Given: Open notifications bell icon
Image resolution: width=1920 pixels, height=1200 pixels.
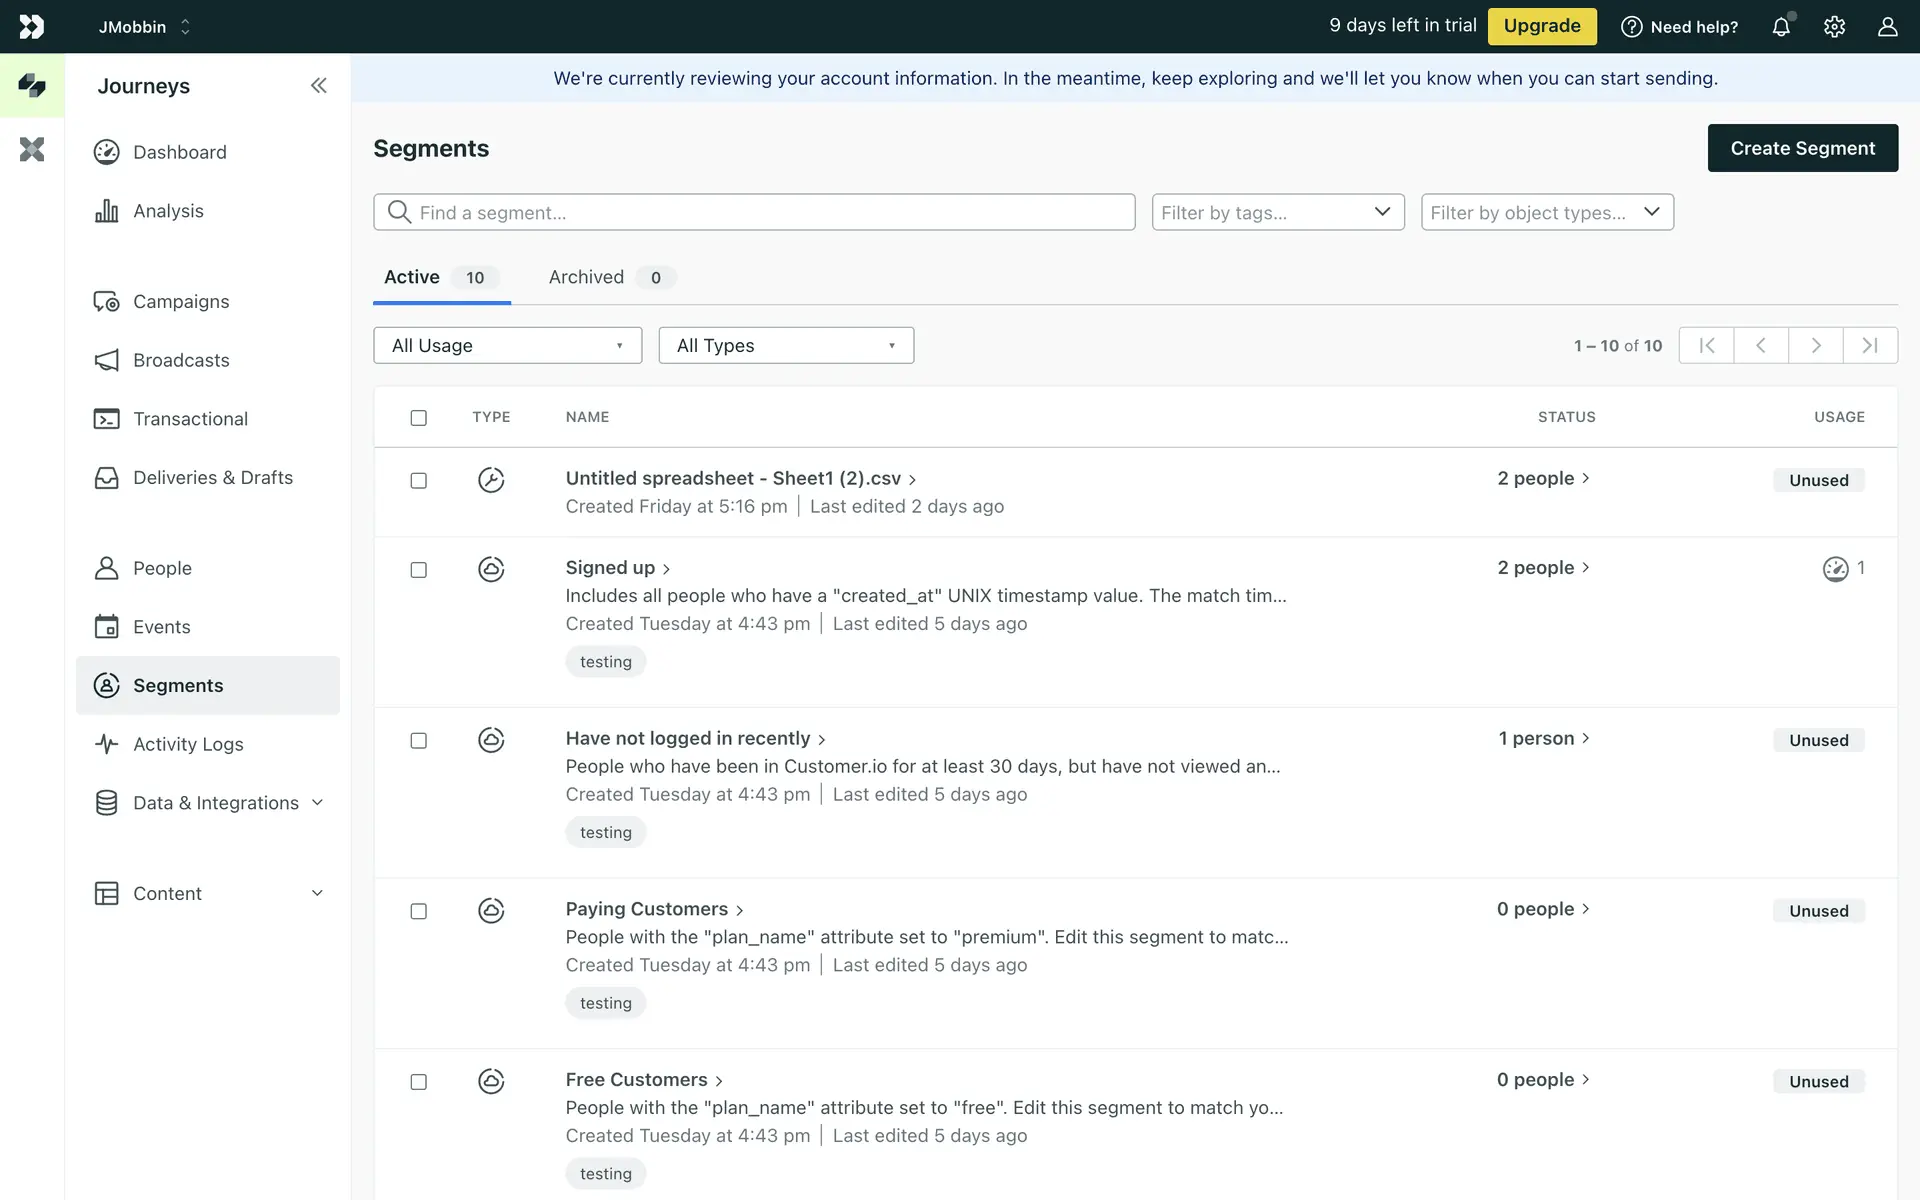Looking at the screenshot, I should 1781,27.
